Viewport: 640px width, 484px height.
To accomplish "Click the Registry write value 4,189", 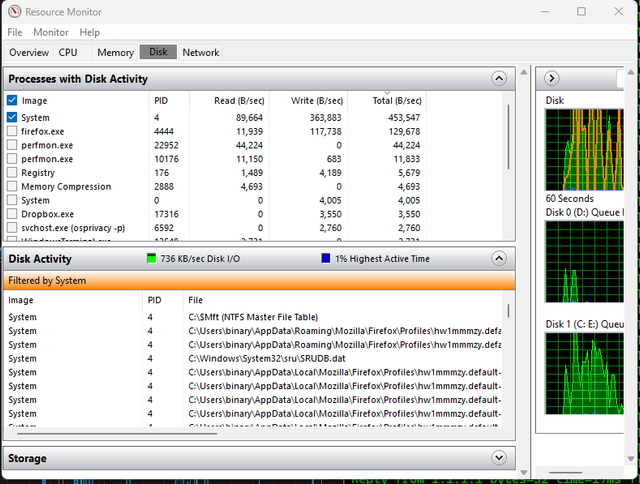I will [x=330, y=173].
